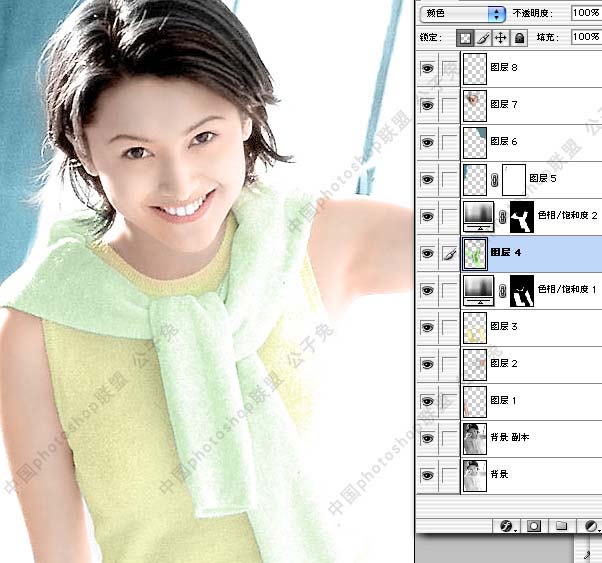Click the lock all padlock icon
Image resolution: width=602 pixels, height=563 pixels.
coord(519,38)
